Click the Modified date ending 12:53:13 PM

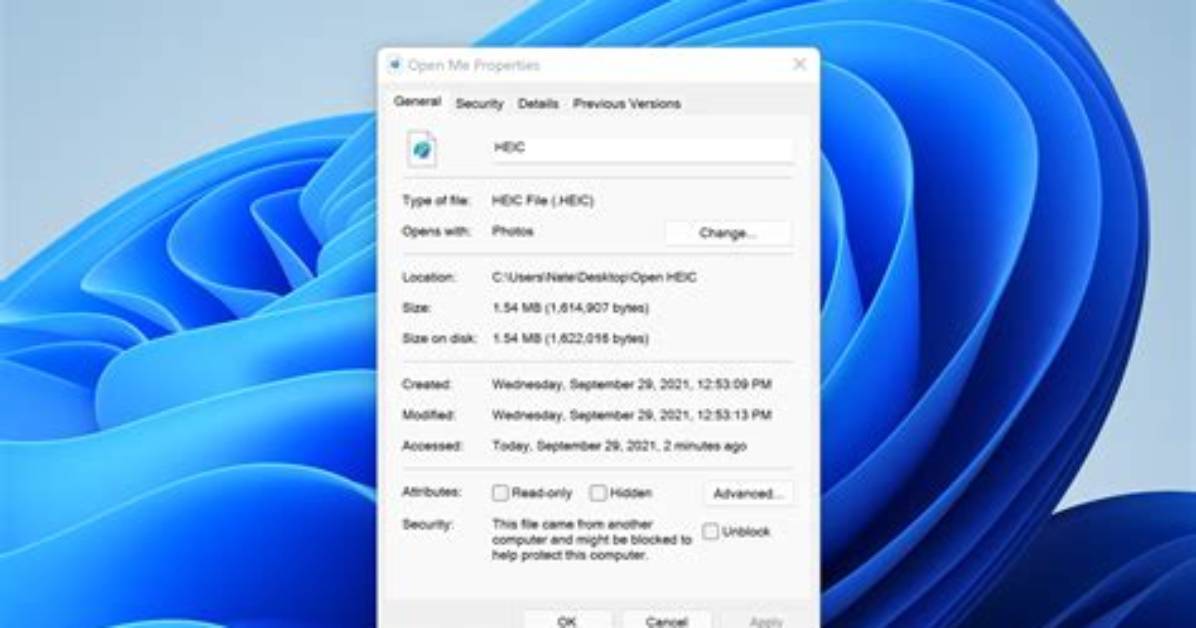pyautogui.click(x=632, y=415)
